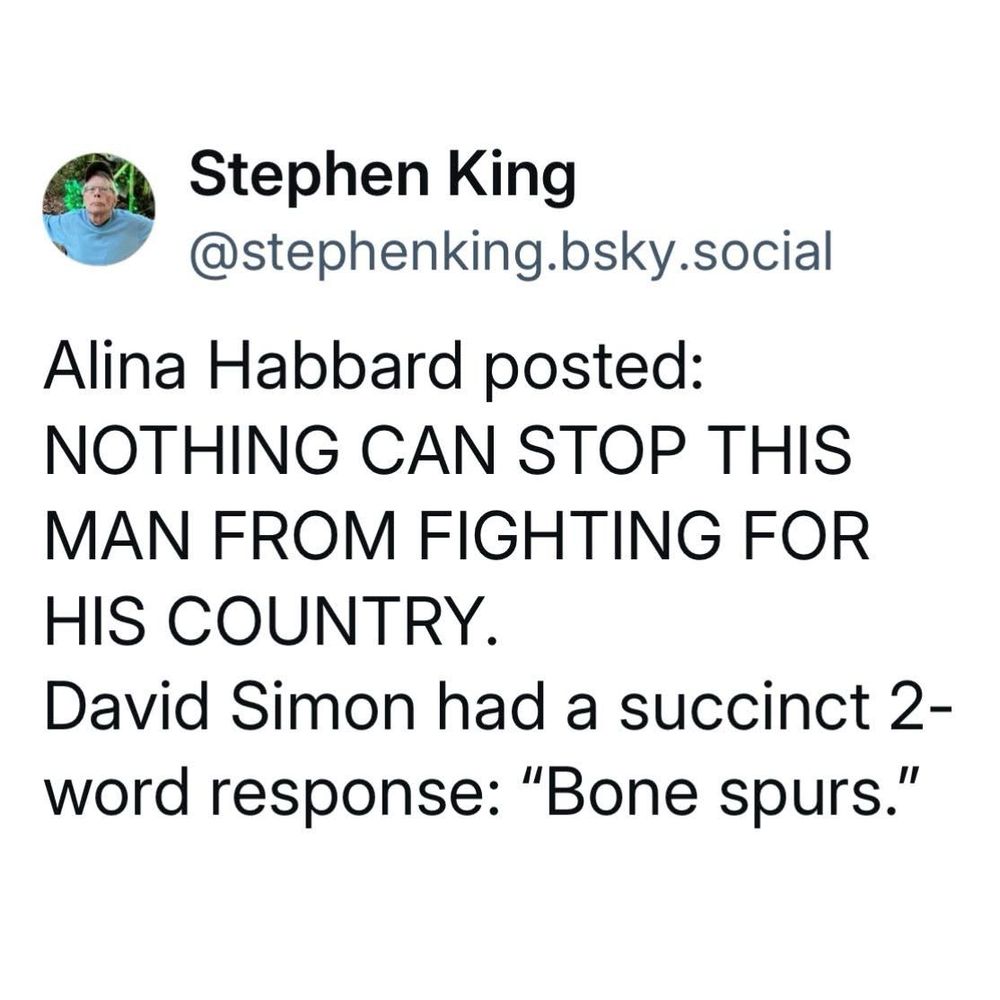Click the words "word response:"
The height and width of the screenshot is (1000, 1000).
point(266,795)
